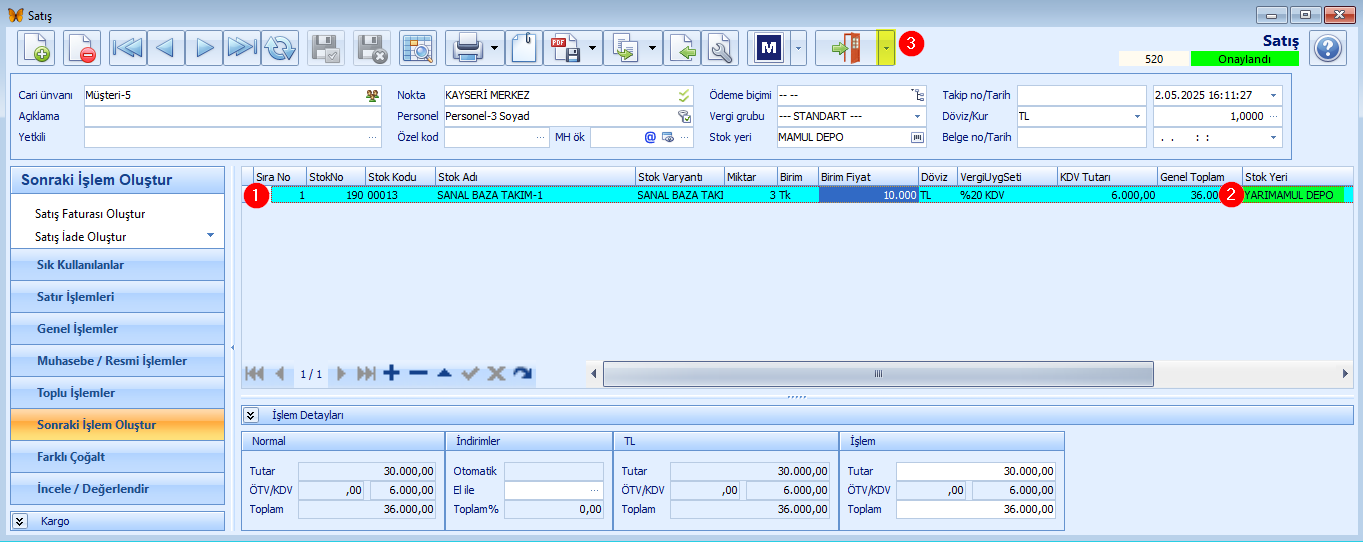Open the print button dropdown arrow
The image size is (1363, 542).
[496, 47]
